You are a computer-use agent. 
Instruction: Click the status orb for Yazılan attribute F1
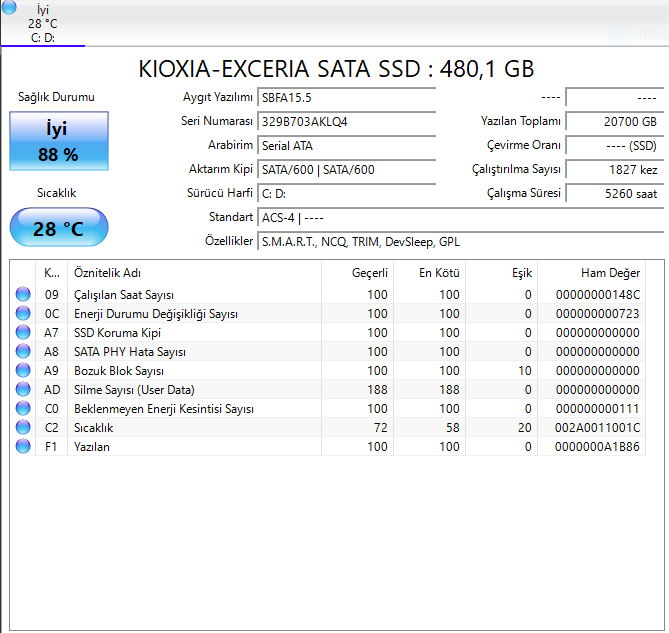(23, 446)
